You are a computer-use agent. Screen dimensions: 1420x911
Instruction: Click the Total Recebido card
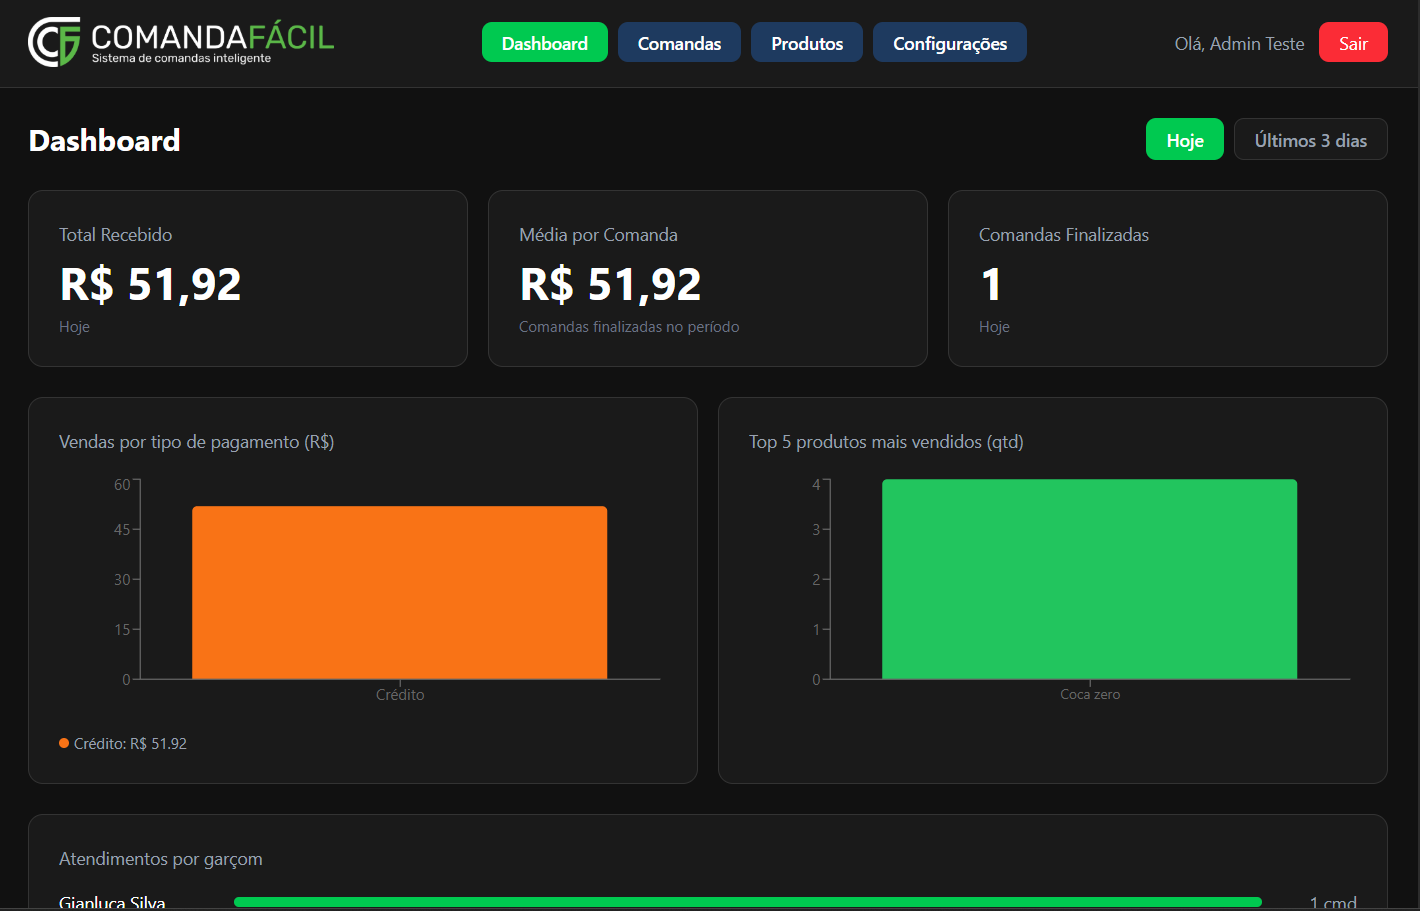(247, 278)
